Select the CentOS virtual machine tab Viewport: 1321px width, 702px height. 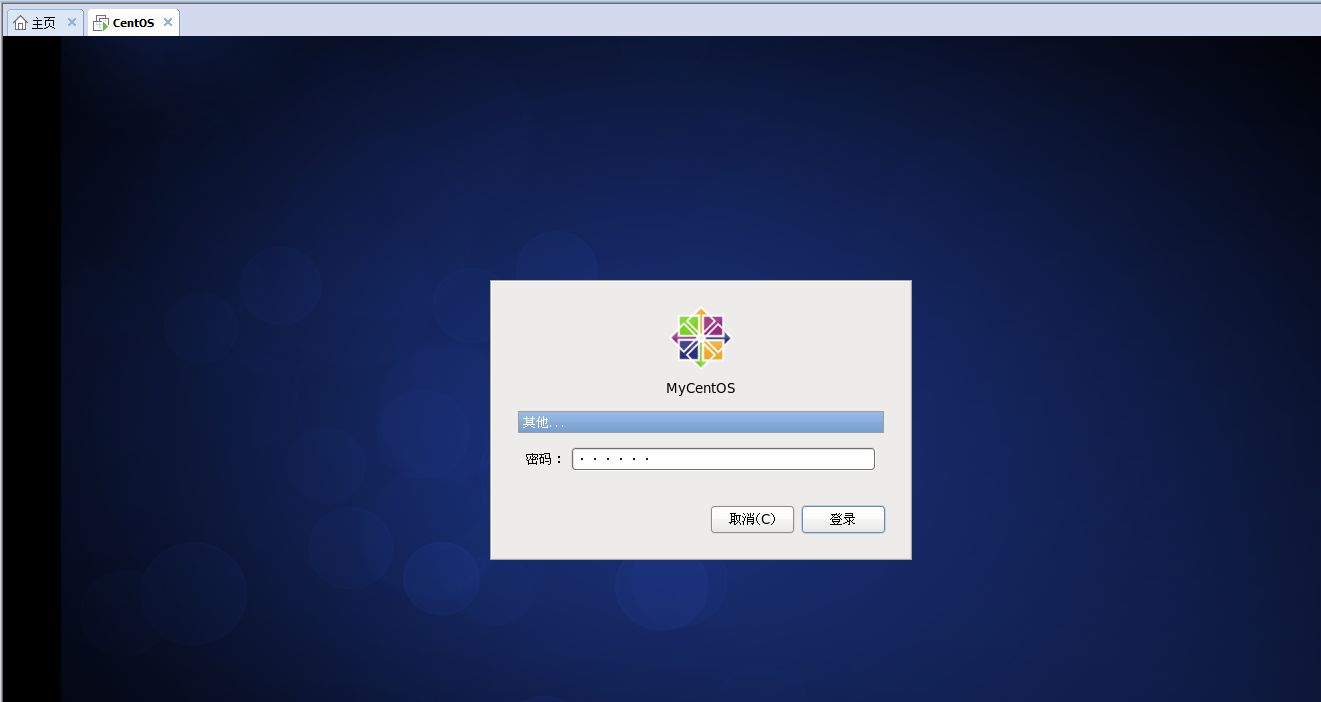[x=133, y=23]
